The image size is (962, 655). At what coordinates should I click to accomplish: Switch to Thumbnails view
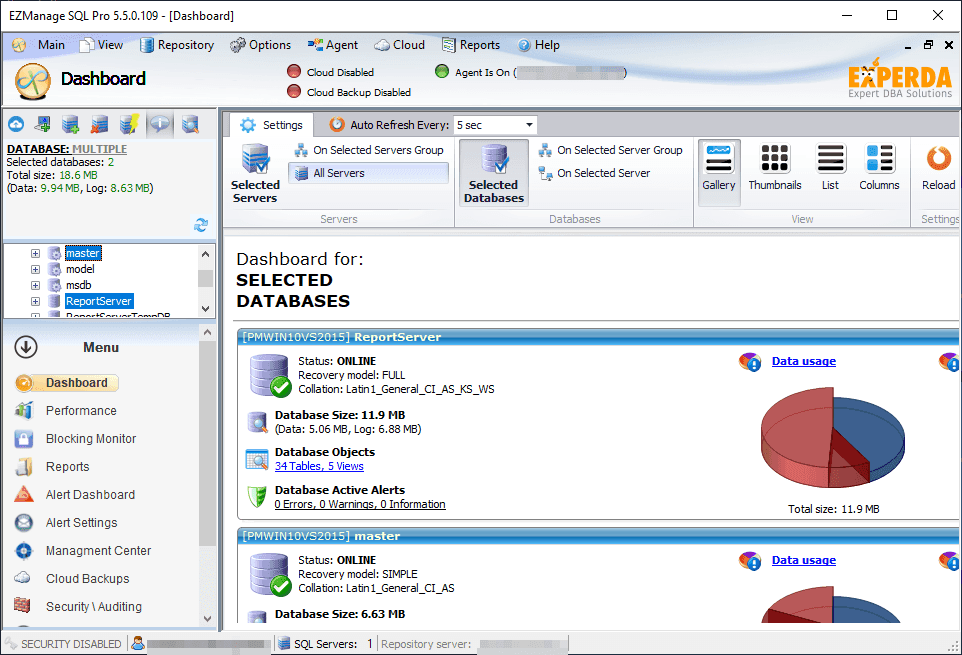[x=775, y=167]
